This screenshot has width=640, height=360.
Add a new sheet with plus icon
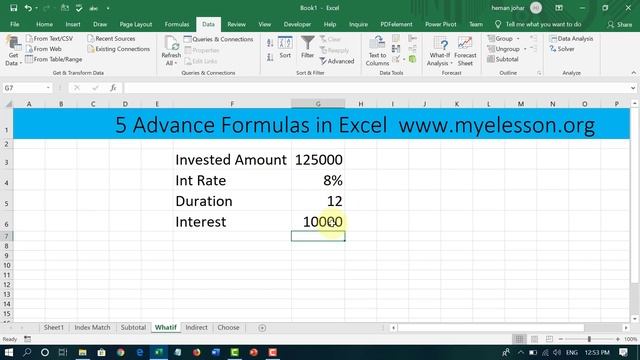pyautogui.click(x=262, y=328)
